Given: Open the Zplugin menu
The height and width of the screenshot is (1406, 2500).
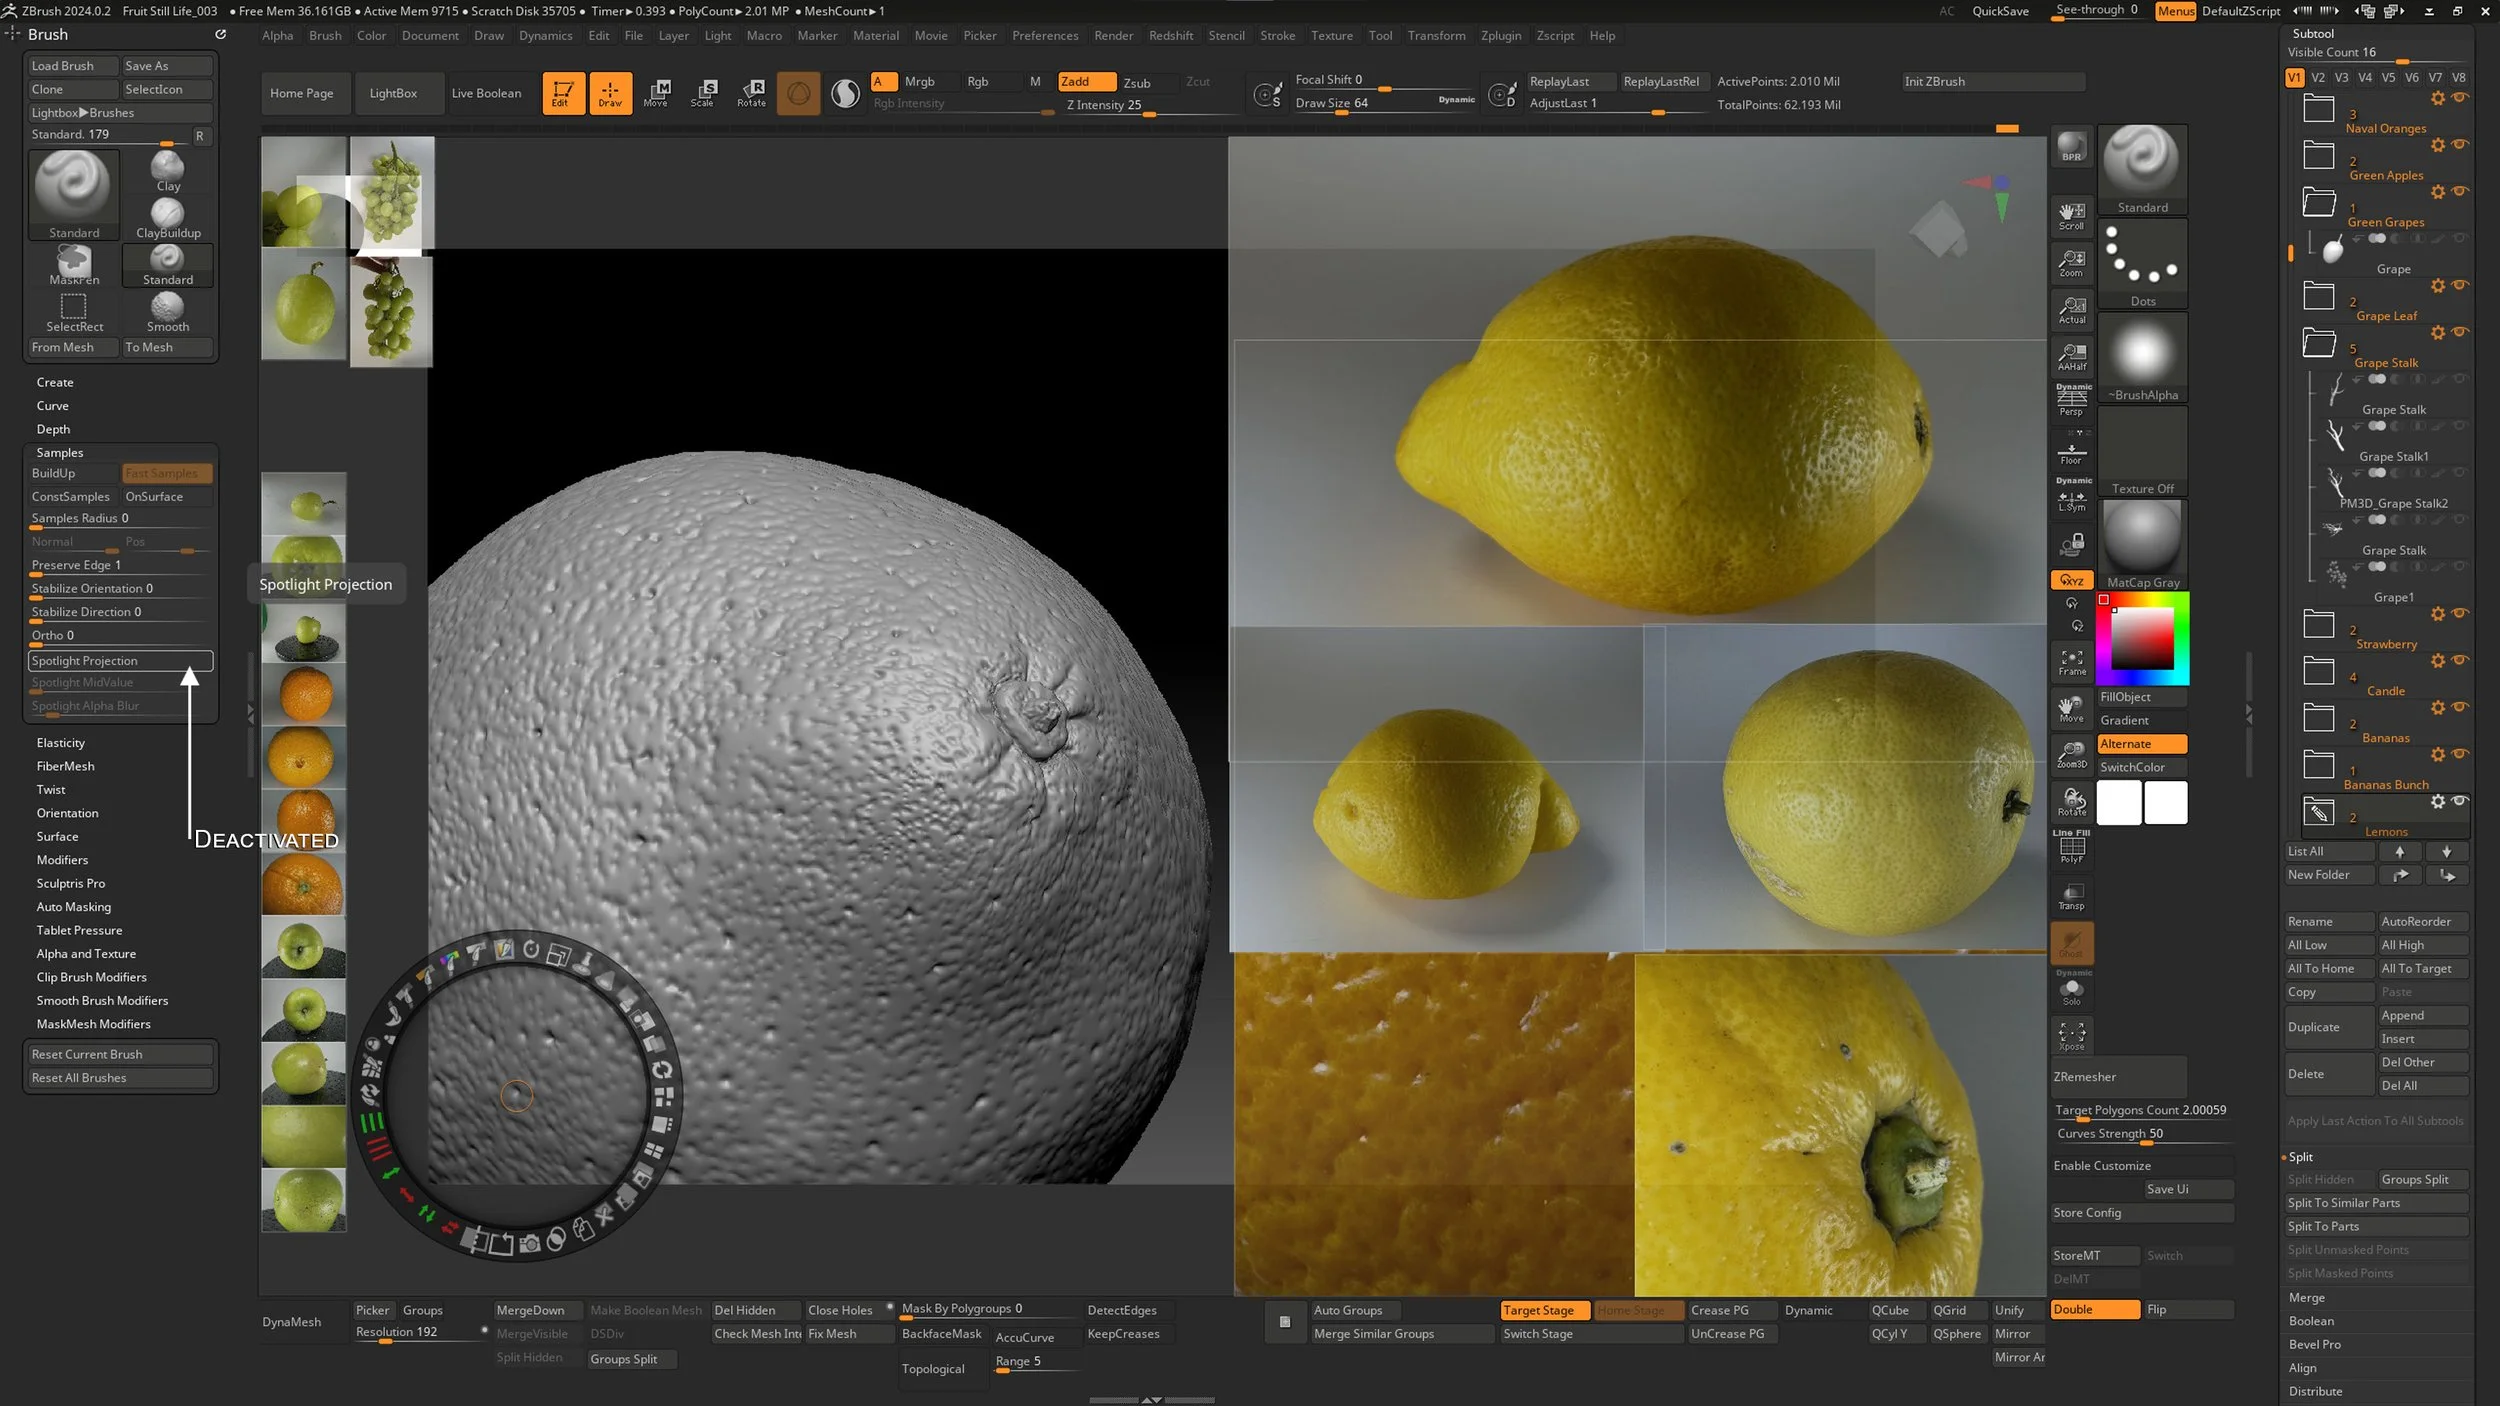Looking at the screenshot, I should coord(1500,36).
